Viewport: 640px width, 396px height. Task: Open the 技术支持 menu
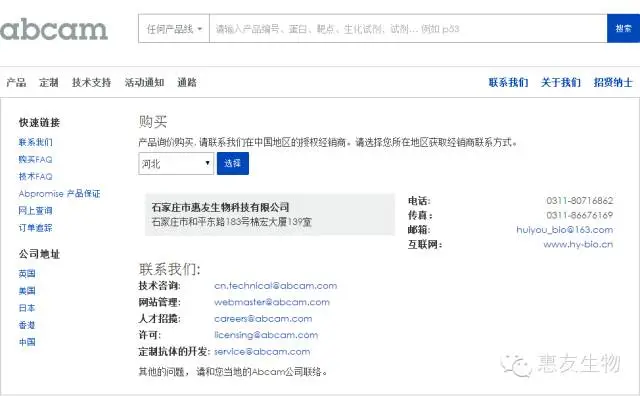click(91, 82)
